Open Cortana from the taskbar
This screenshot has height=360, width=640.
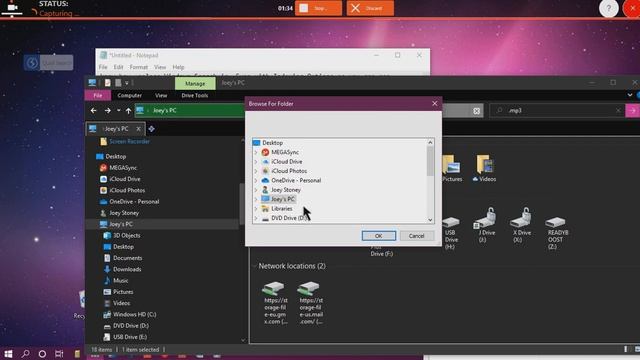[x=42, y=353]
